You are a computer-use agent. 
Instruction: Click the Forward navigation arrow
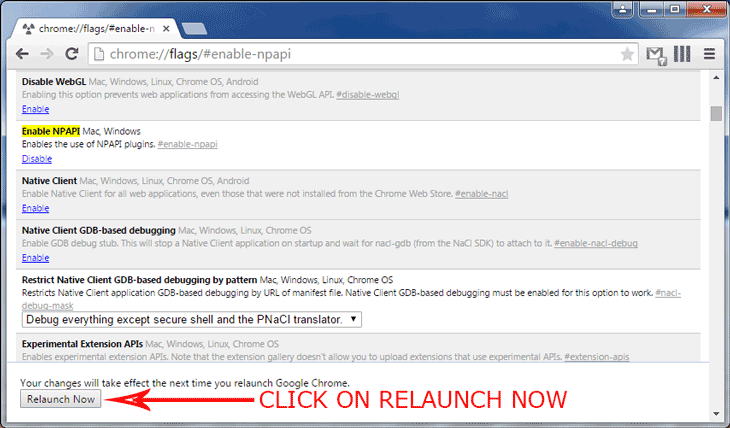coord(47,54)
